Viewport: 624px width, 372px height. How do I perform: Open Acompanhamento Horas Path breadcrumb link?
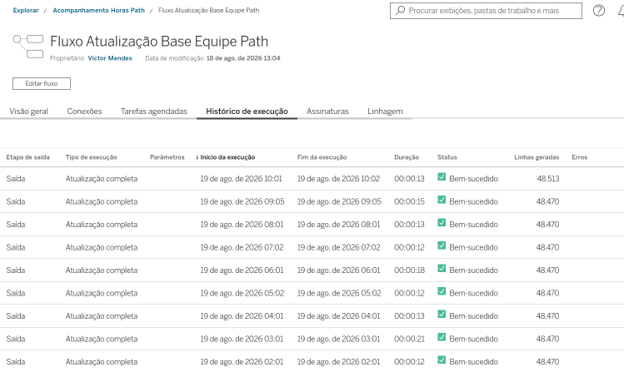[99, 10]
